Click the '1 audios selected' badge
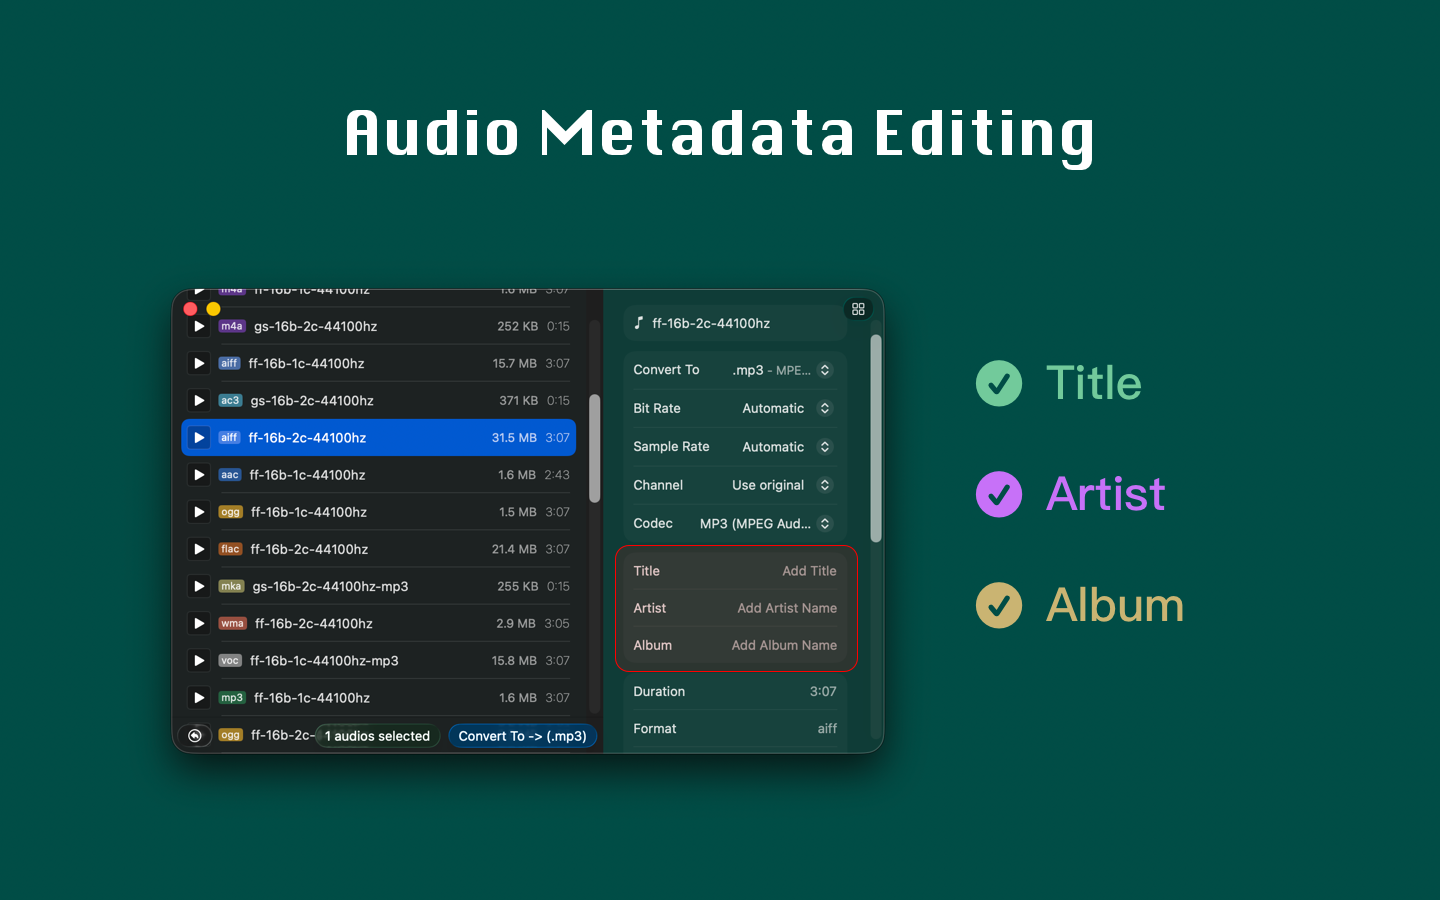The width and height of the screenshot is (1440, 900). [x=377, y=736]
